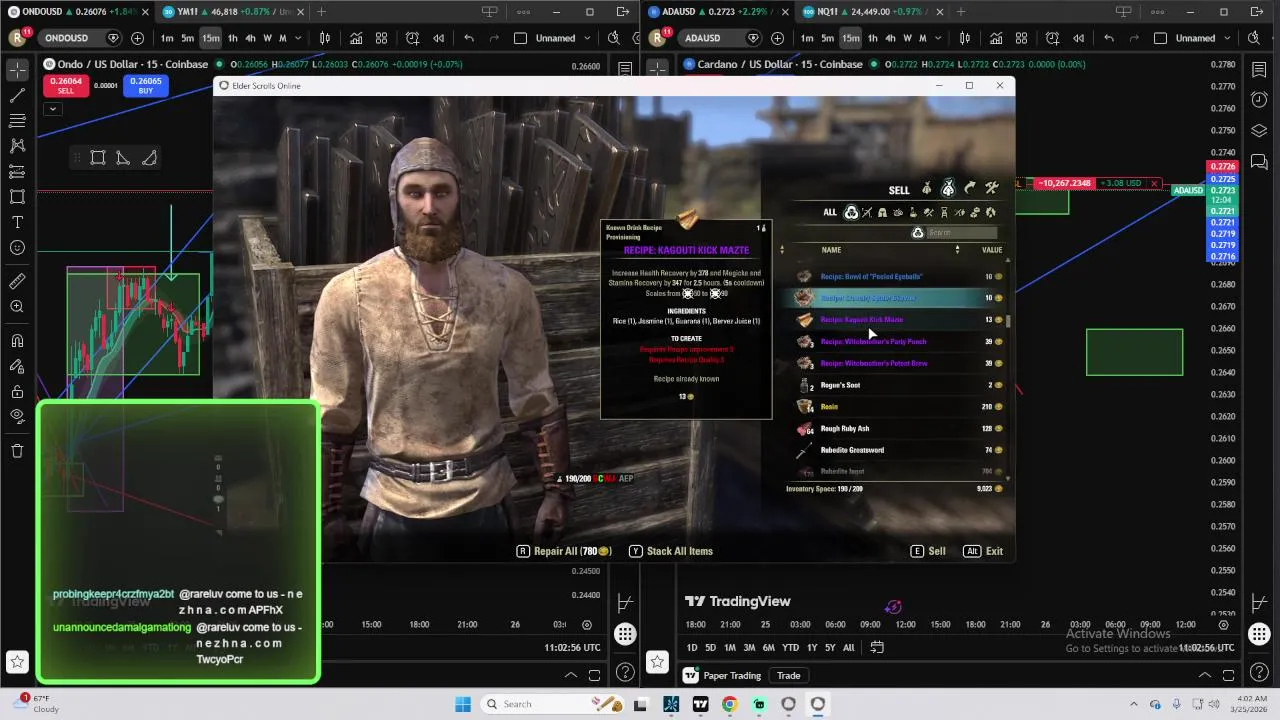Open the text tool marked T
1280x720 pixels.
[17, 222]
